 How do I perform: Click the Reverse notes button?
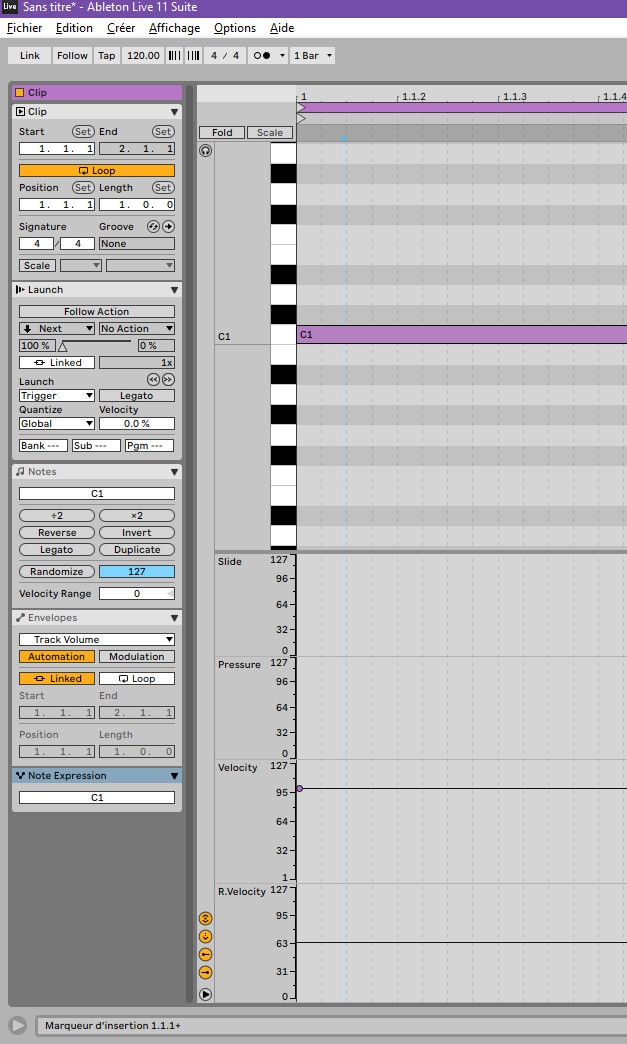(57, 533)
